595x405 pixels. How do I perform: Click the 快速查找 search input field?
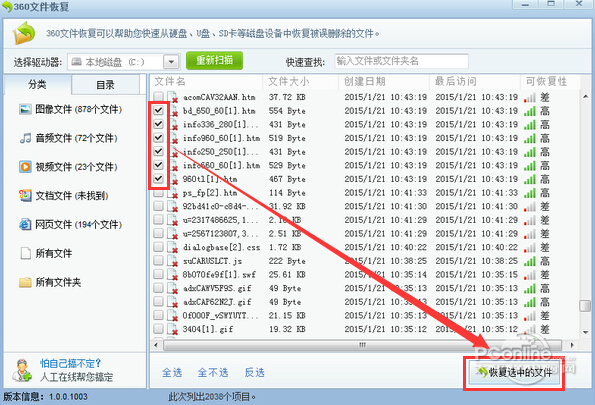[x=401, y=61]
